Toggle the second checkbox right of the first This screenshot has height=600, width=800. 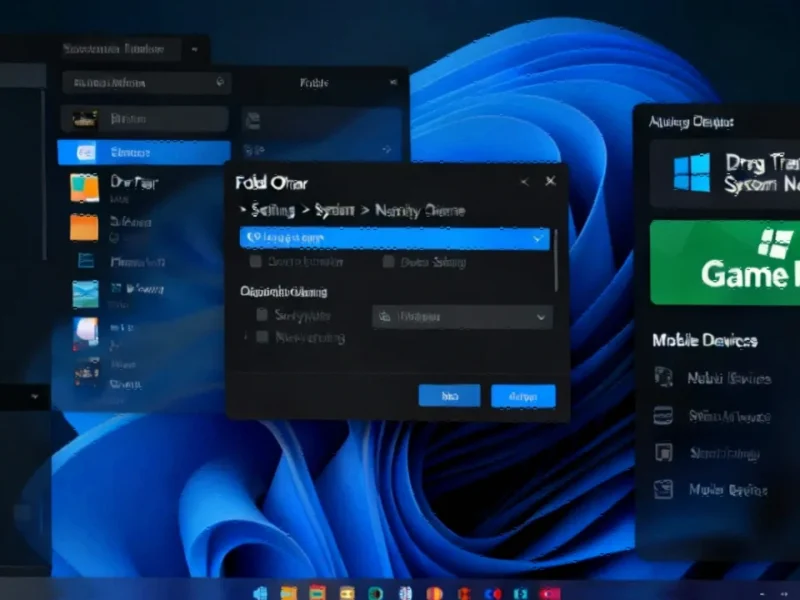(x=389, y=262)
